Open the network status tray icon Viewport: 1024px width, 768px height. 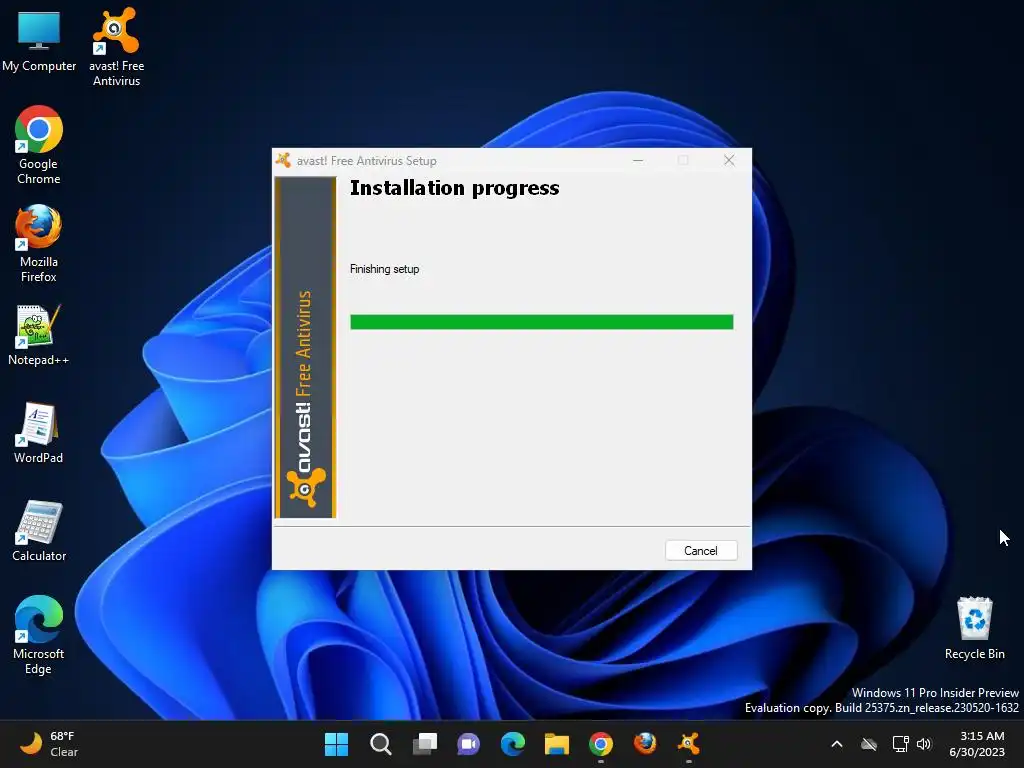coord(901,744)
